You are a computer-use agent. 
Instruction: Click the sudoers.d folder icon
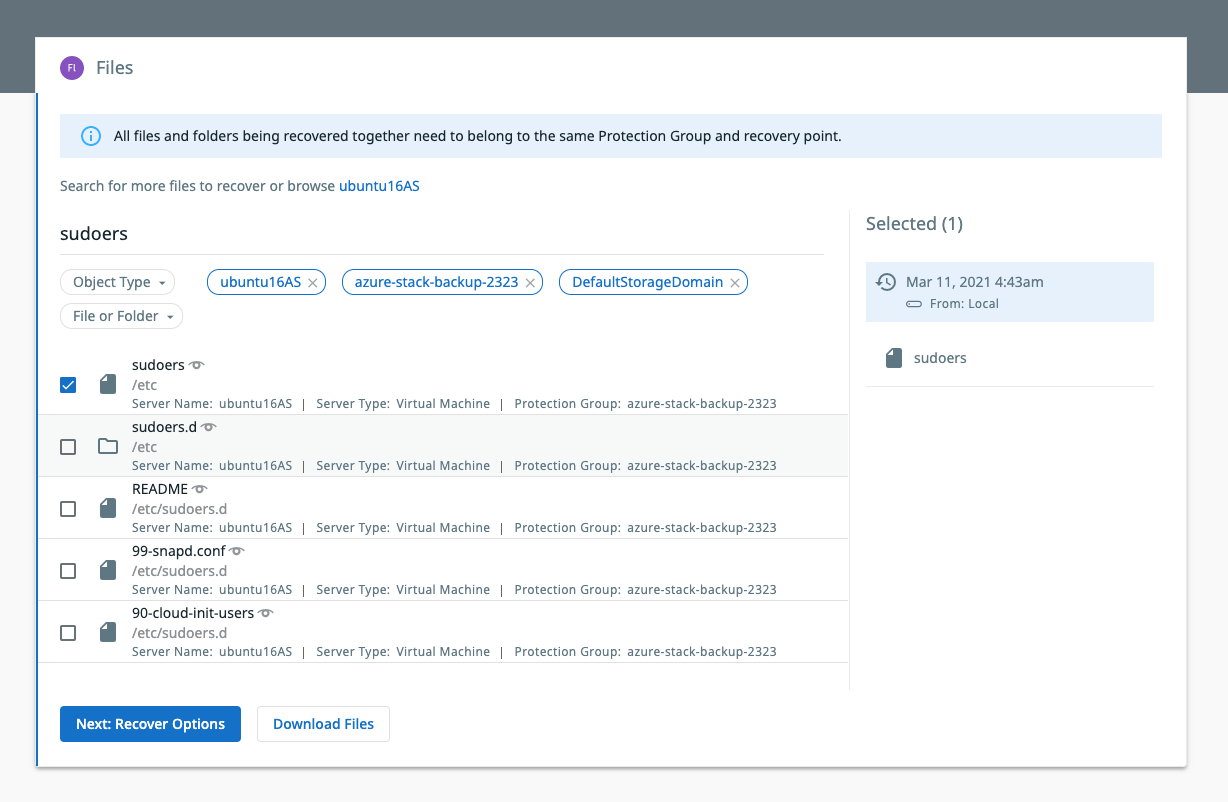click(x=108, y=446)
